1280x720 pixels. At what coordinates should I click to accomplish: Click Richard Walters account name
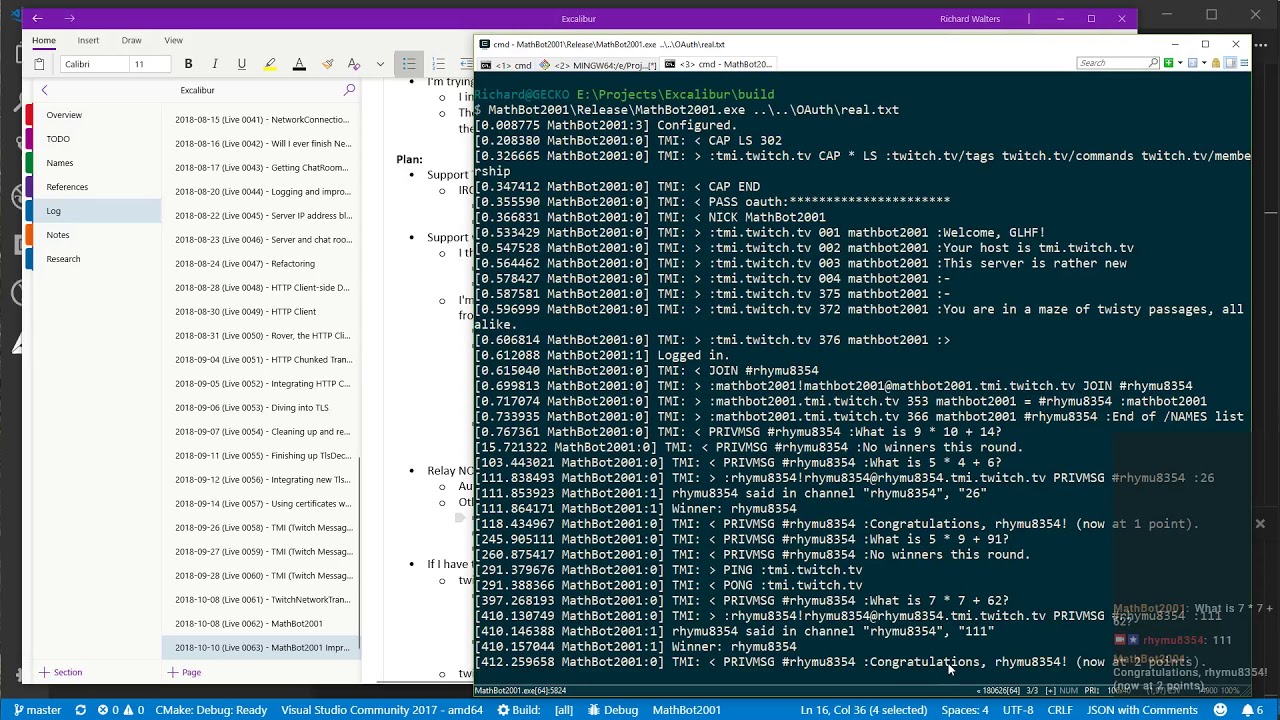click(x=970, y=19)
